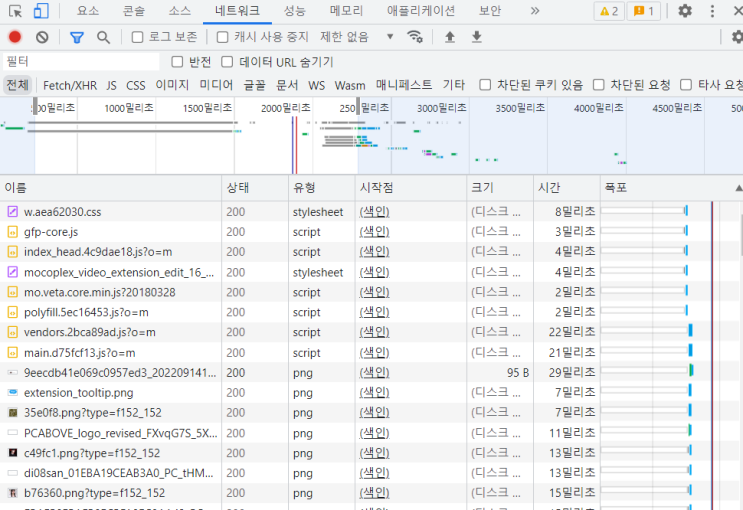Filter by 문서 requests
The width and height of the screenshot is (743, 510).
pos(287,85)
